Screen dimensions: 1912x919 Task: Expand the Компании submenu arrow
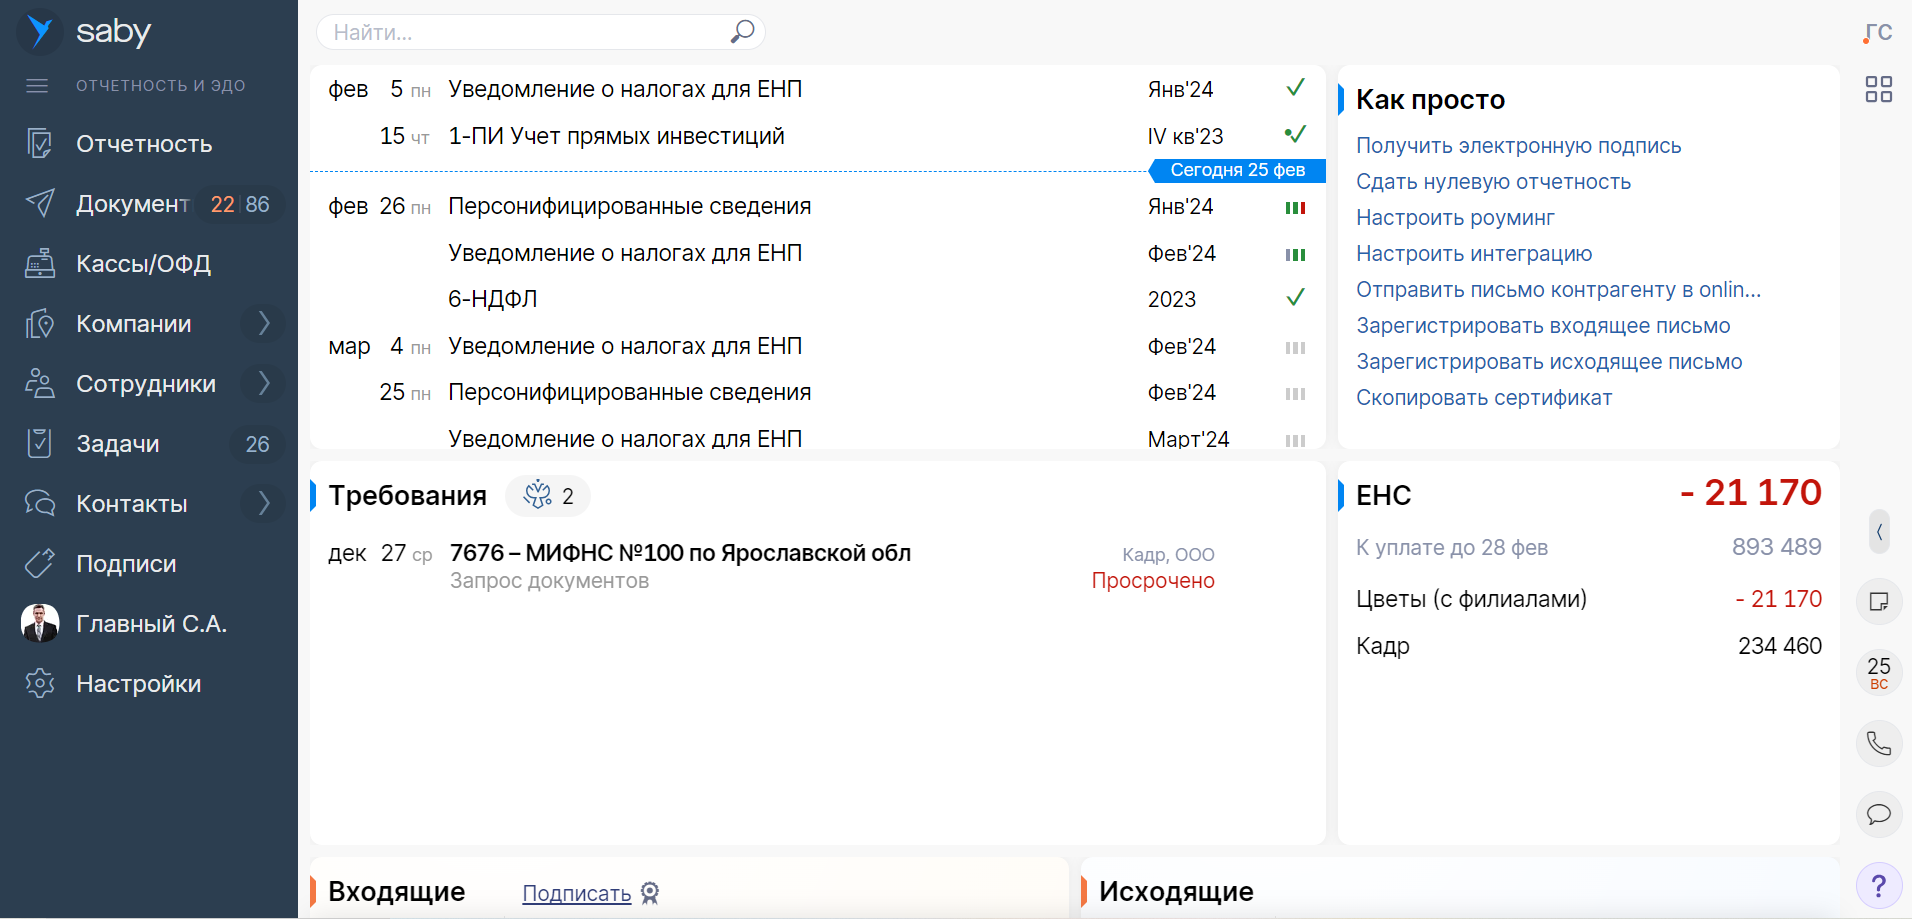click(x=263, y=324)
